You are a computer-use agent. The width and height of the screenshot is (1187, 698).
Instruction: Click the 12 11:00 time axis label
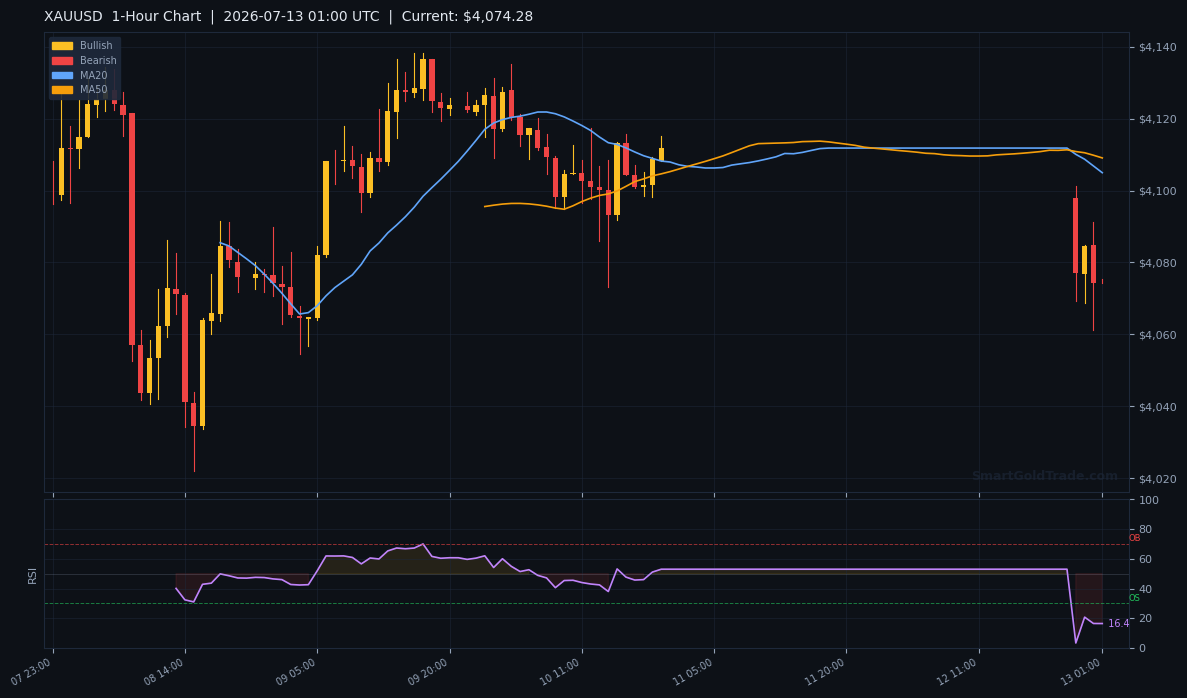958,672
